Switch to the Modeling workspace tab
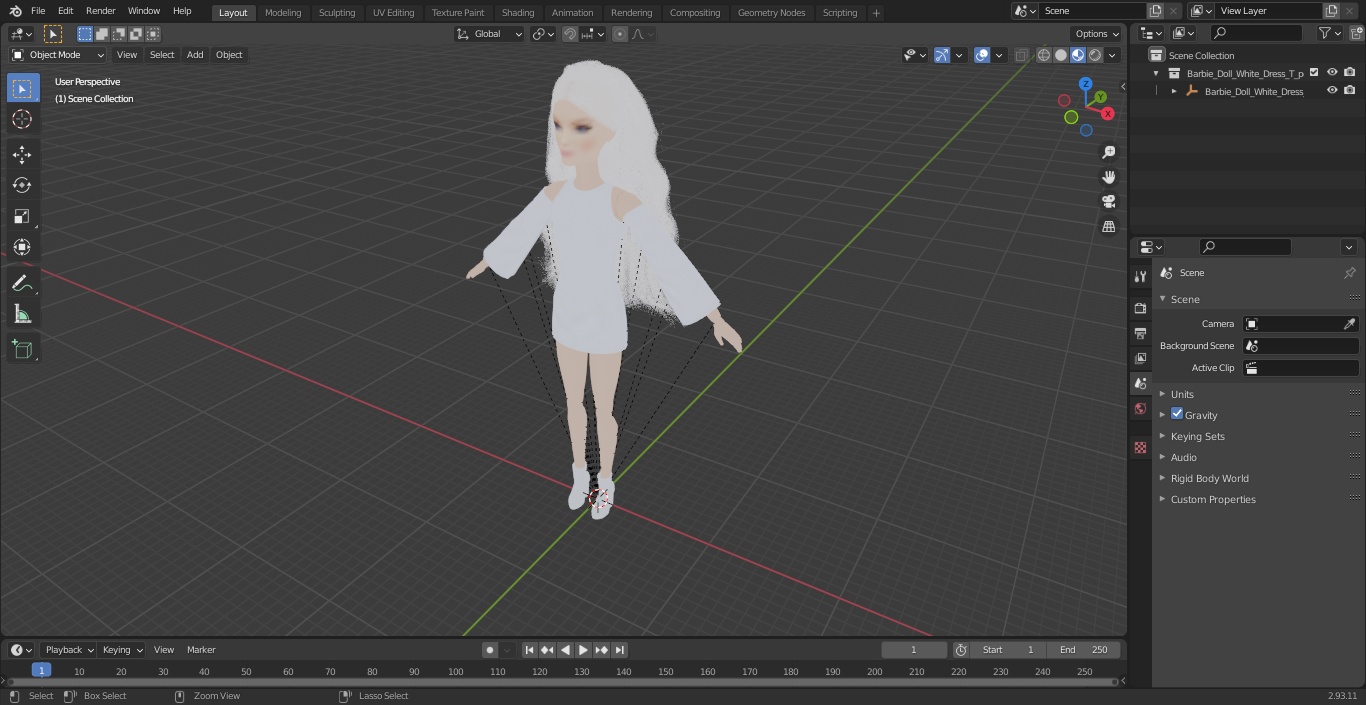 pyautogui.click(x=283, y=13)
